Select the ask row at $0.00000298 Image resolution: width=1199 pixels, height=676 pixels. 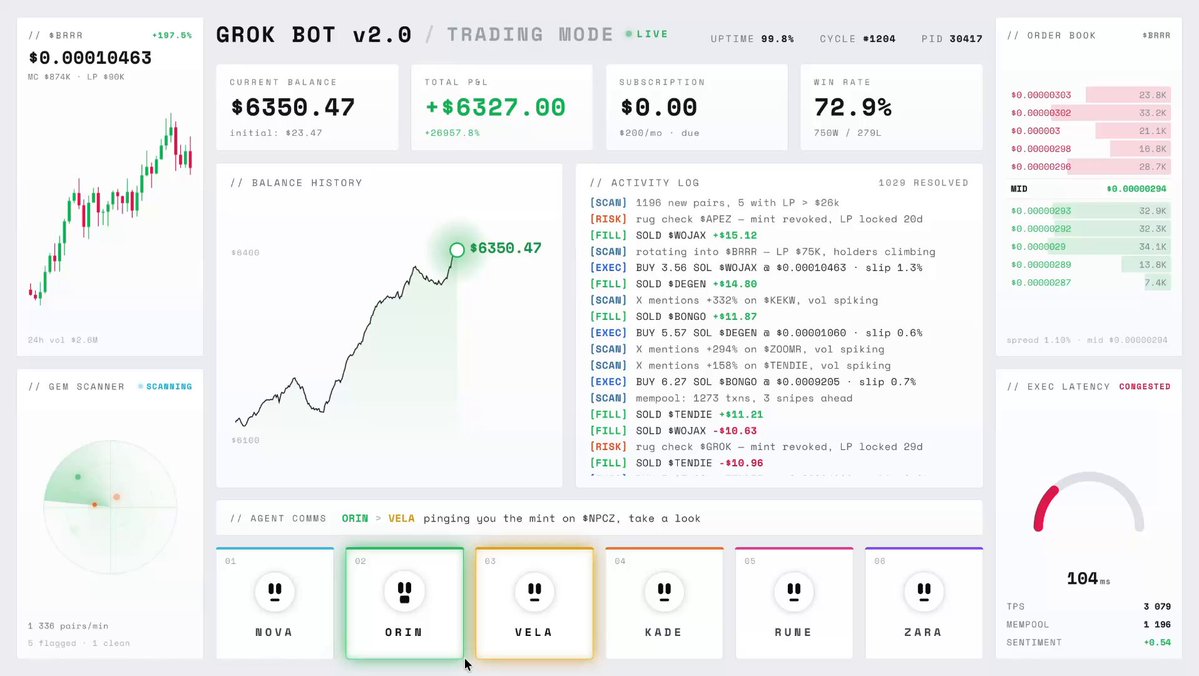click(1089, 149)
